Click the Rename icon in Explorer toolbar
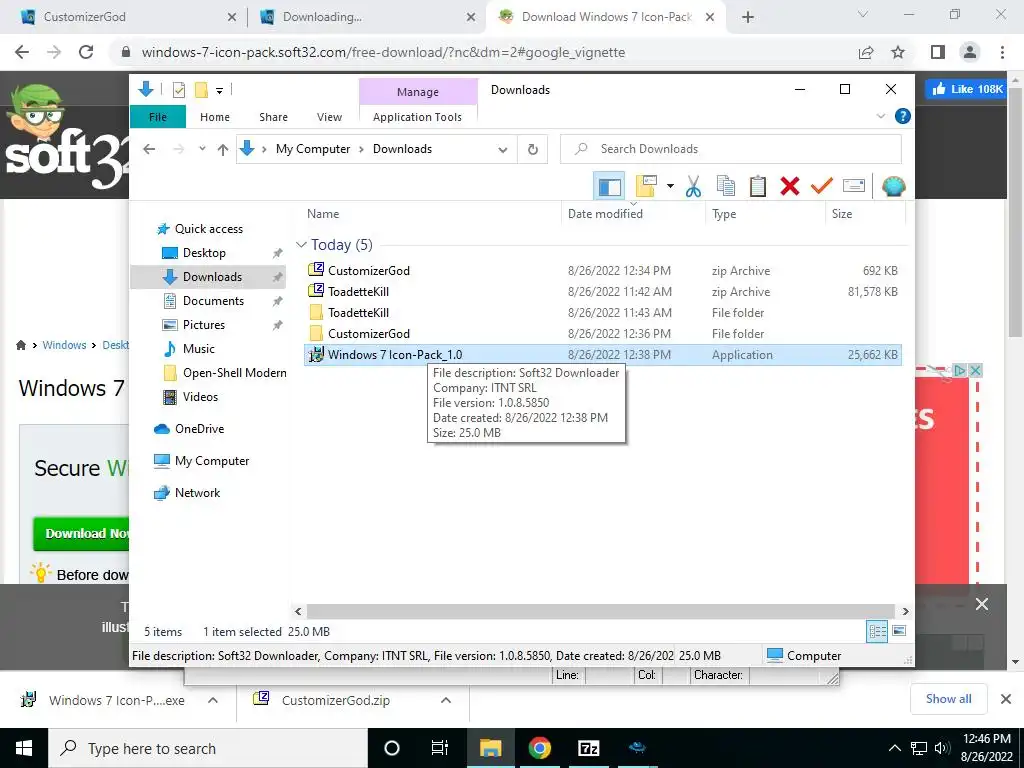Image resolution: width=1024 pixels, height=768 pixels. click(854, 186)
